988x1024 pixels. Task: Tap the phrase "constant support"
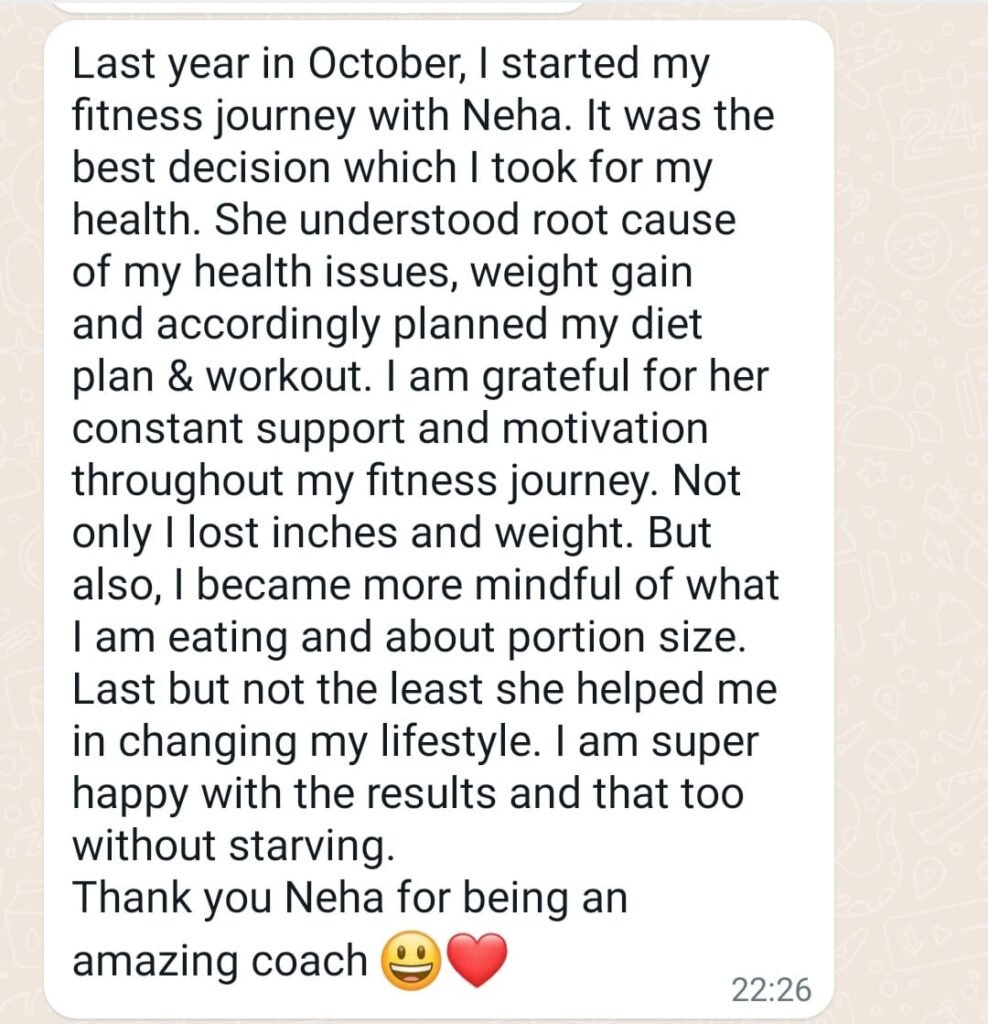click(x=236, y=429)
